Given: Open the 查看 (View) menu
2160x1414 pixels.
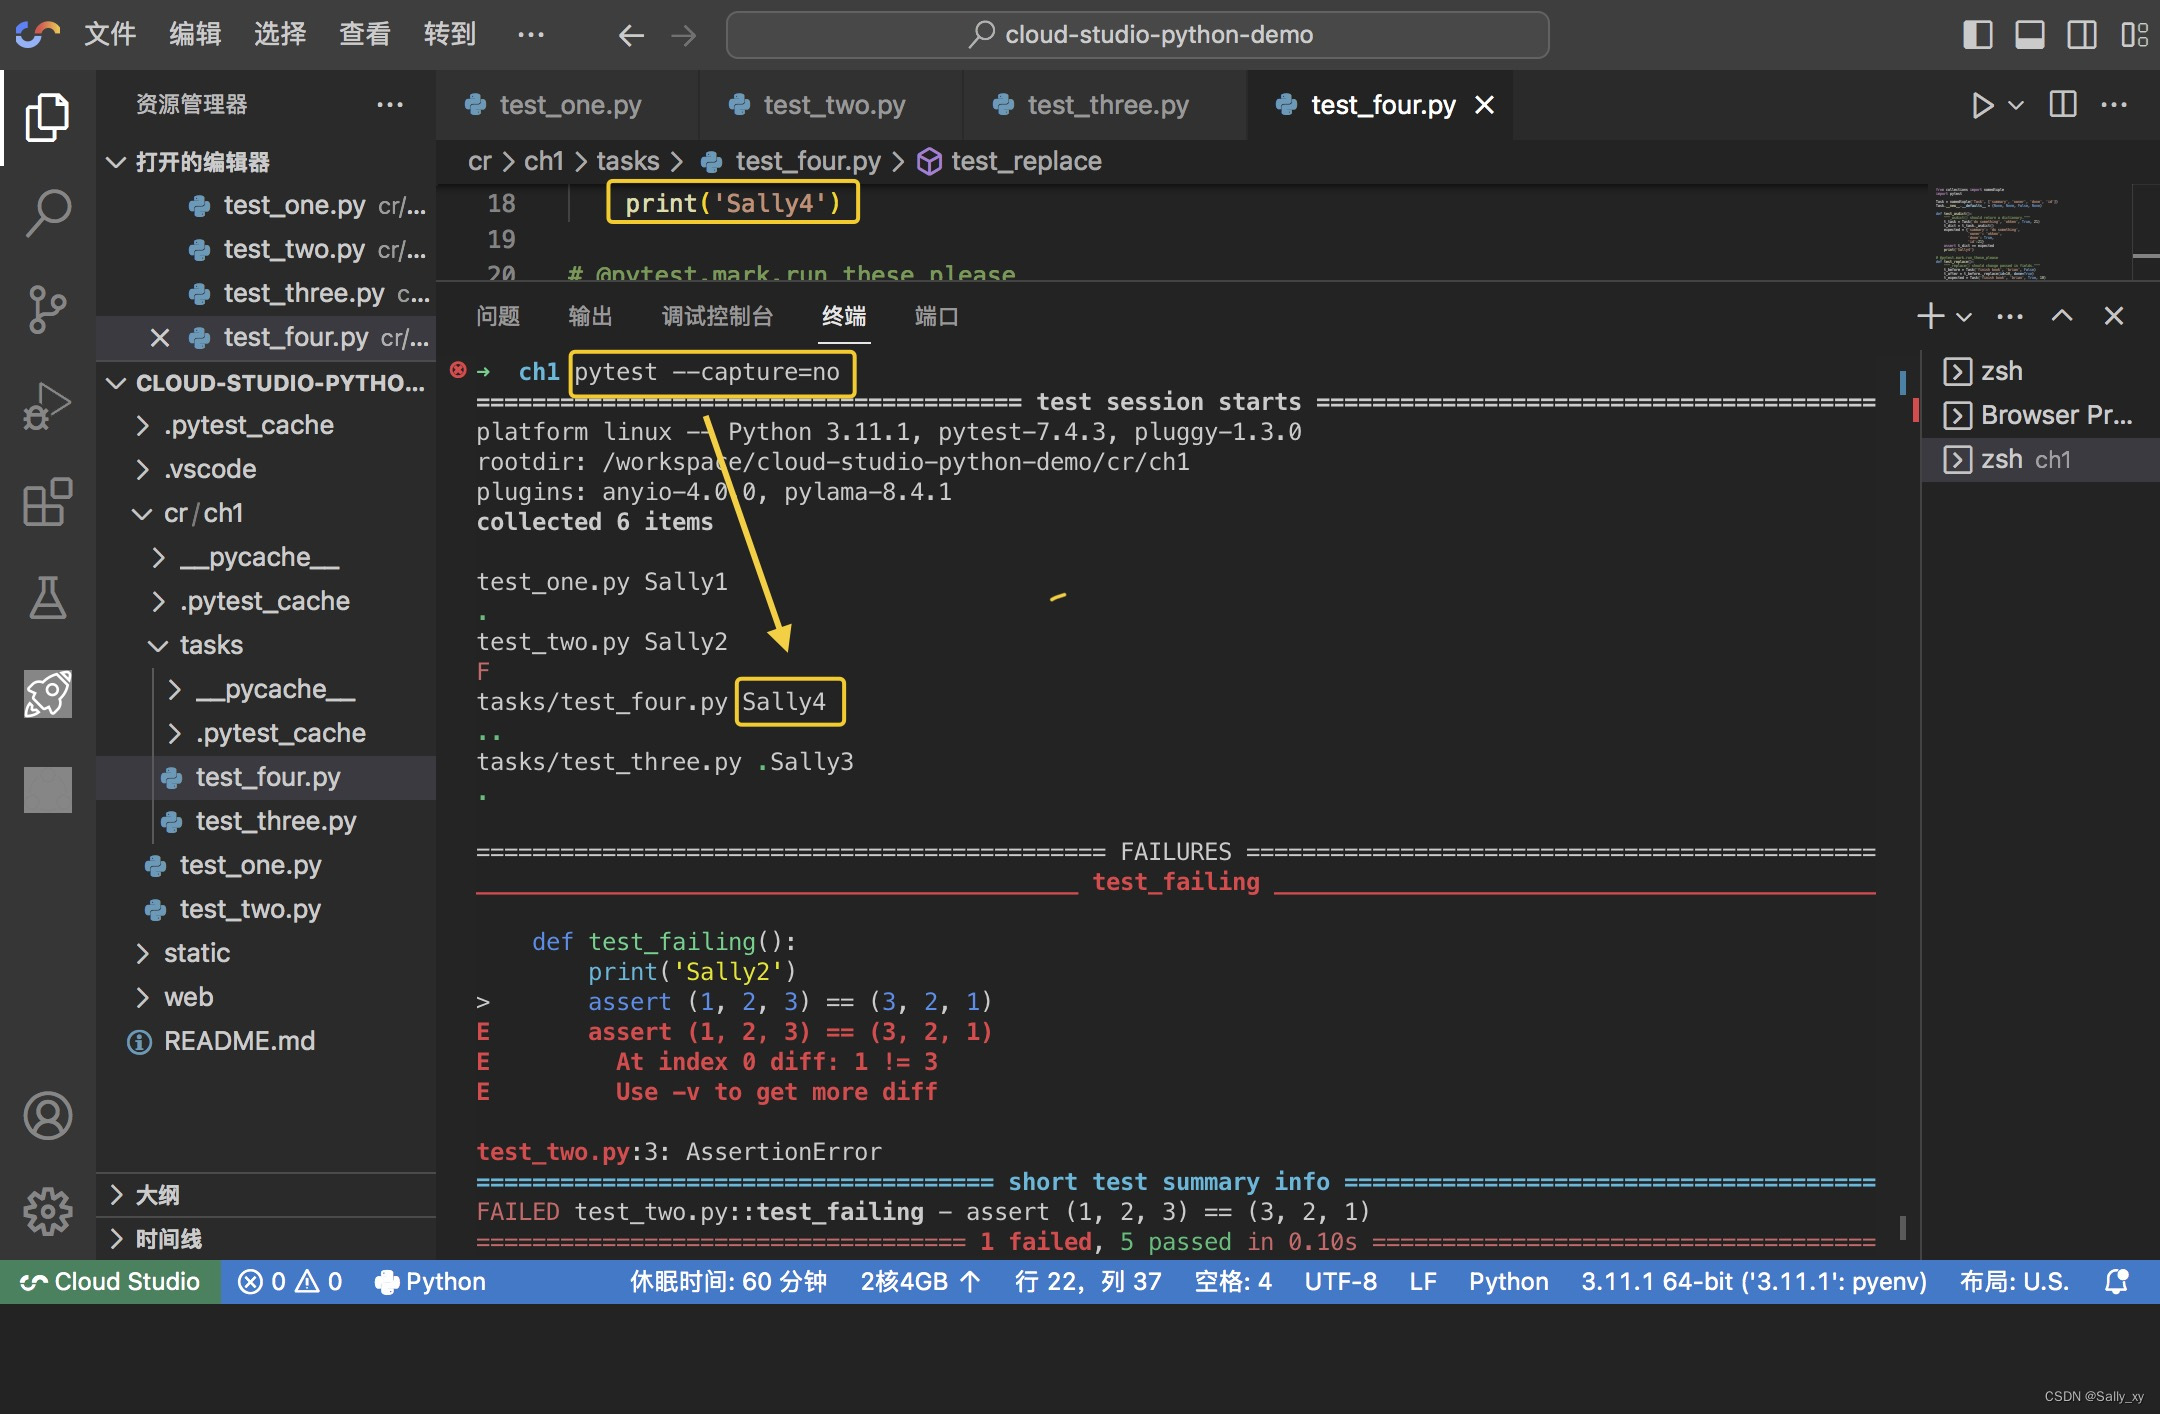Looking at the screenshot, I should tap(365, 34).
